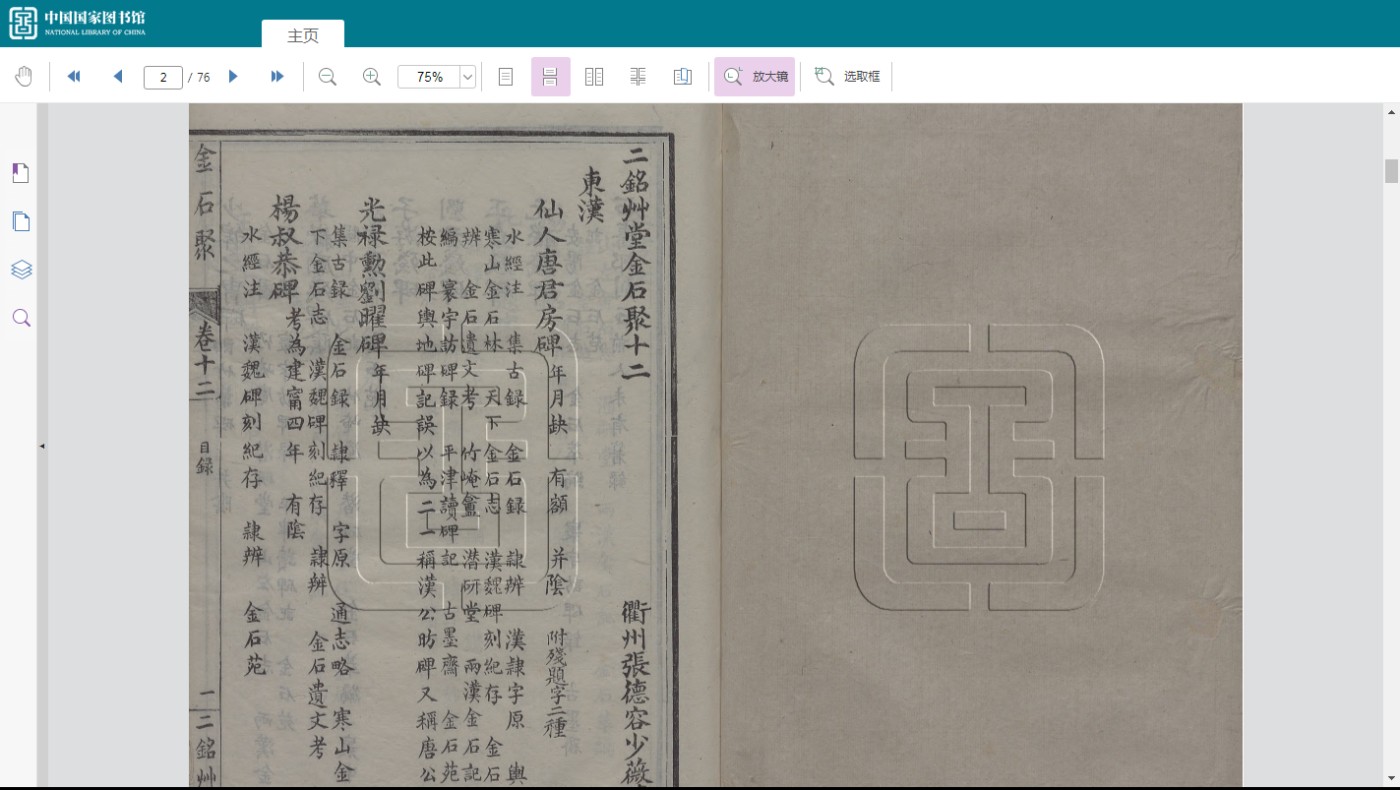This screenshot has width=1400, height=790.
Task: Open the page thumbnails sidebar panel
Action: [21, 221]
